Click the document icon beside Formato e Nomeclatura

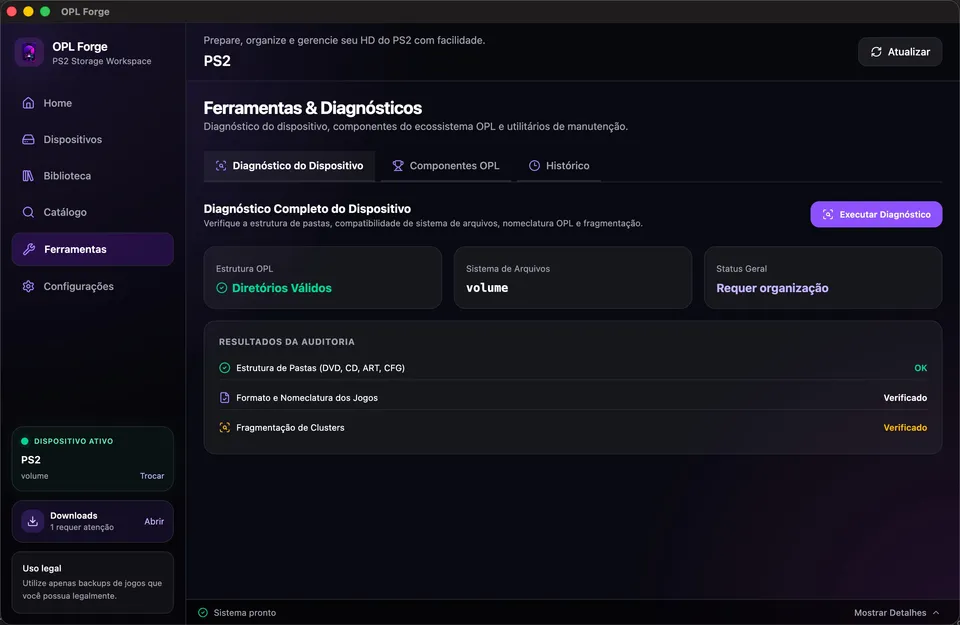pyautogui.click(x=225, y=398)
